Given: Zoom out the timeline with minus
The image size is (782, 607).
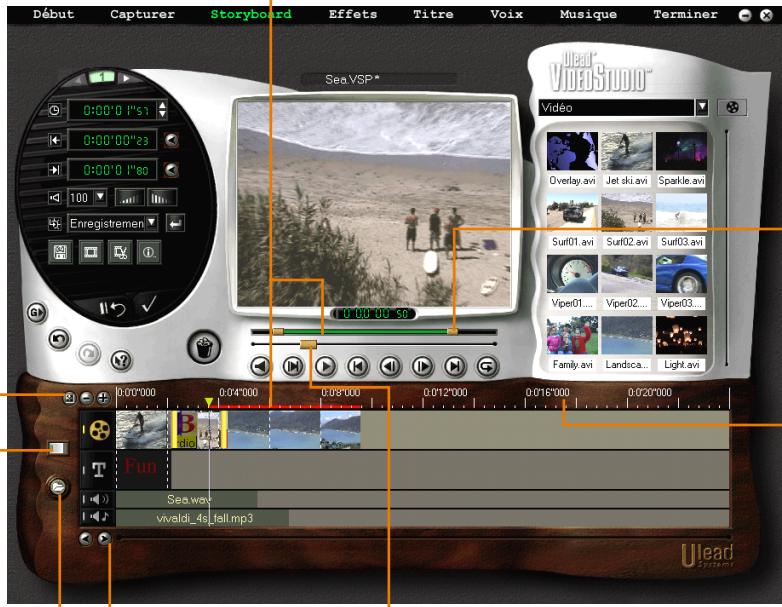Looking at the screenshot, I should (x=87, y=398).
